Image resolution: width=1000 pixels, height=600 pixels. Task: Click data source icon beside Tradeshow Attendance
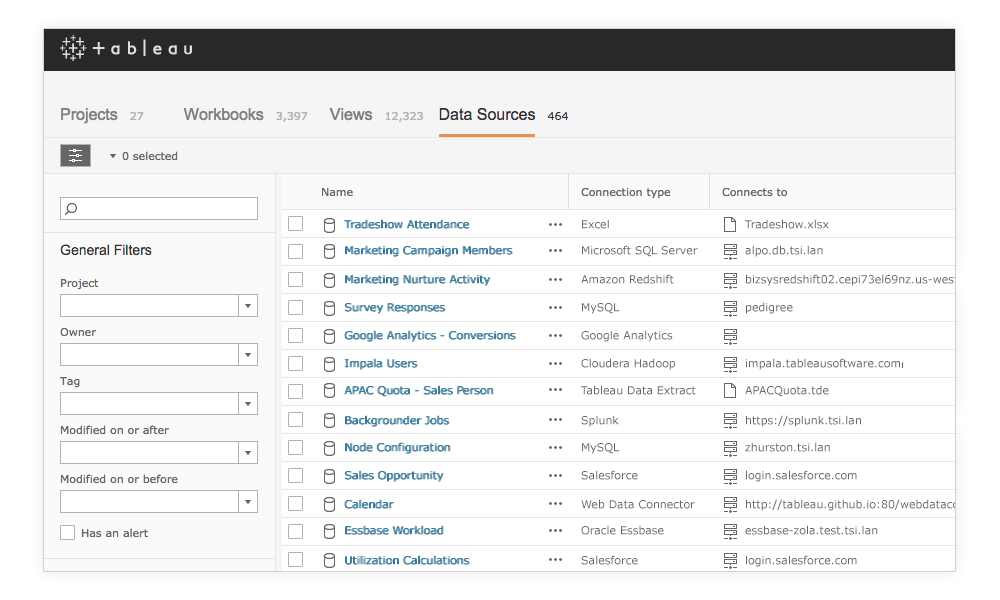pos(329,224)
